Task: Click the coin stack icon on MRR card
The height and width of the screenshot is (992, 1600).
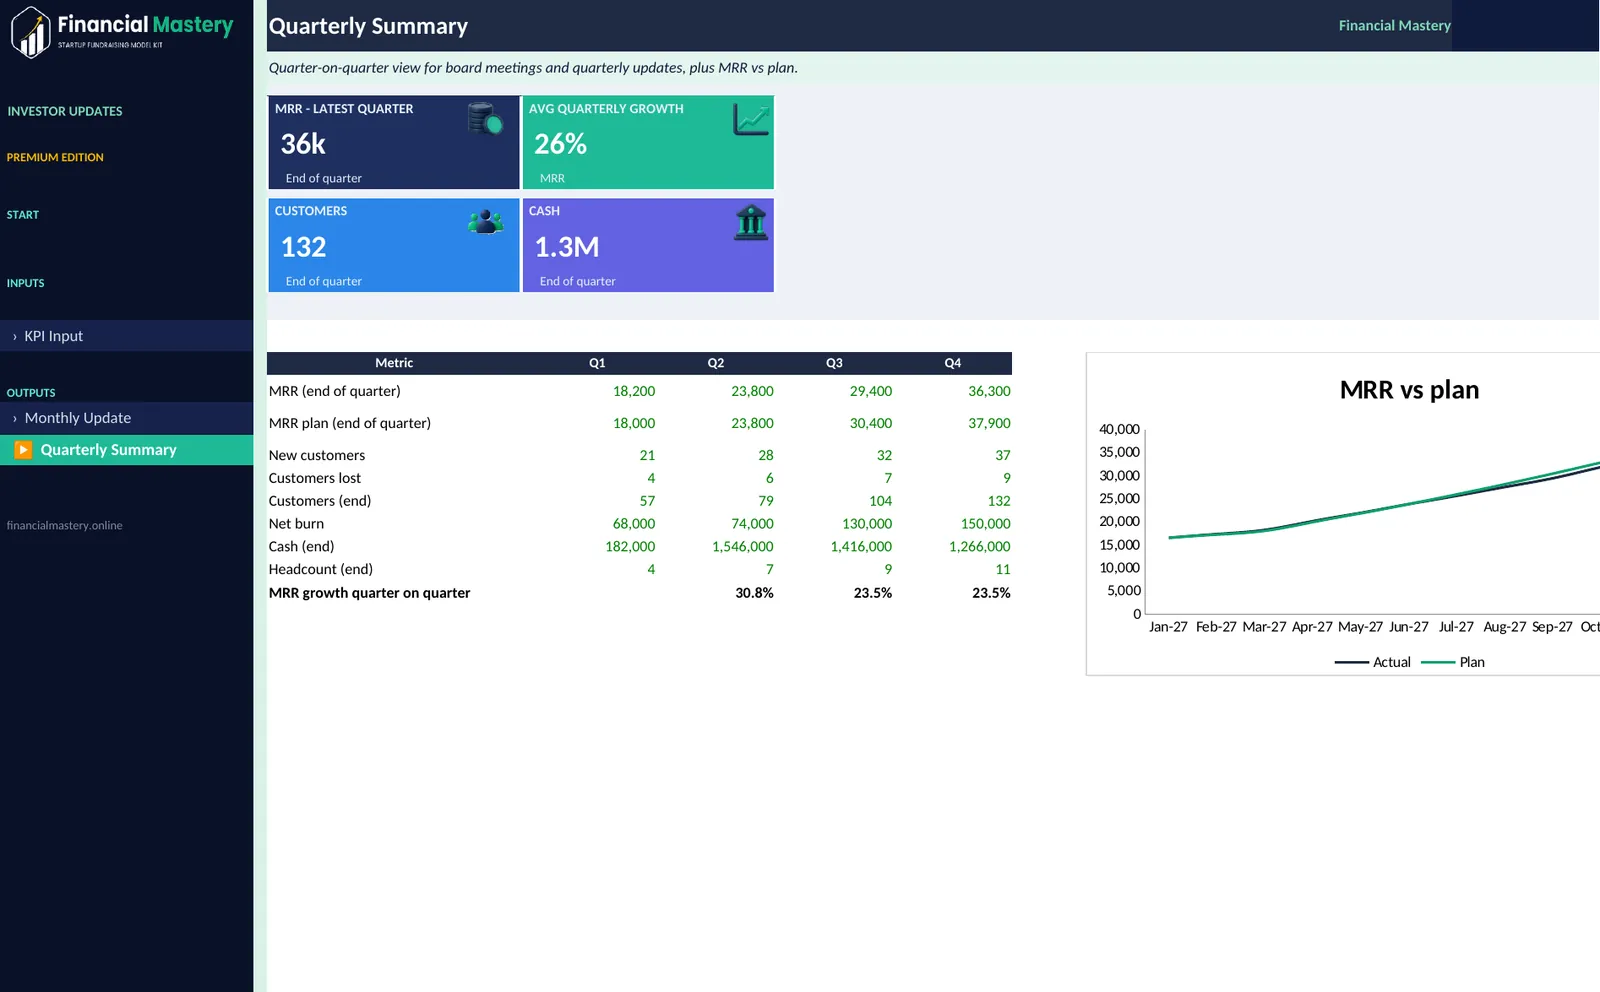Action: [x=485, y=119]
